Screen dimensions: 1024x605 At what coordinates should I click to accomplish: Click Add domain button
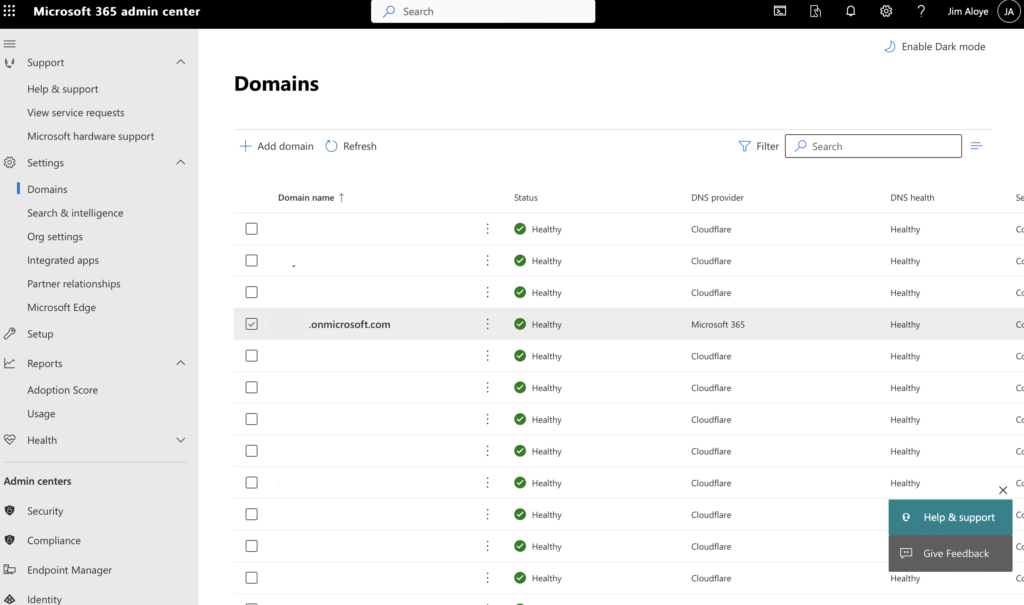click(276, 146)
